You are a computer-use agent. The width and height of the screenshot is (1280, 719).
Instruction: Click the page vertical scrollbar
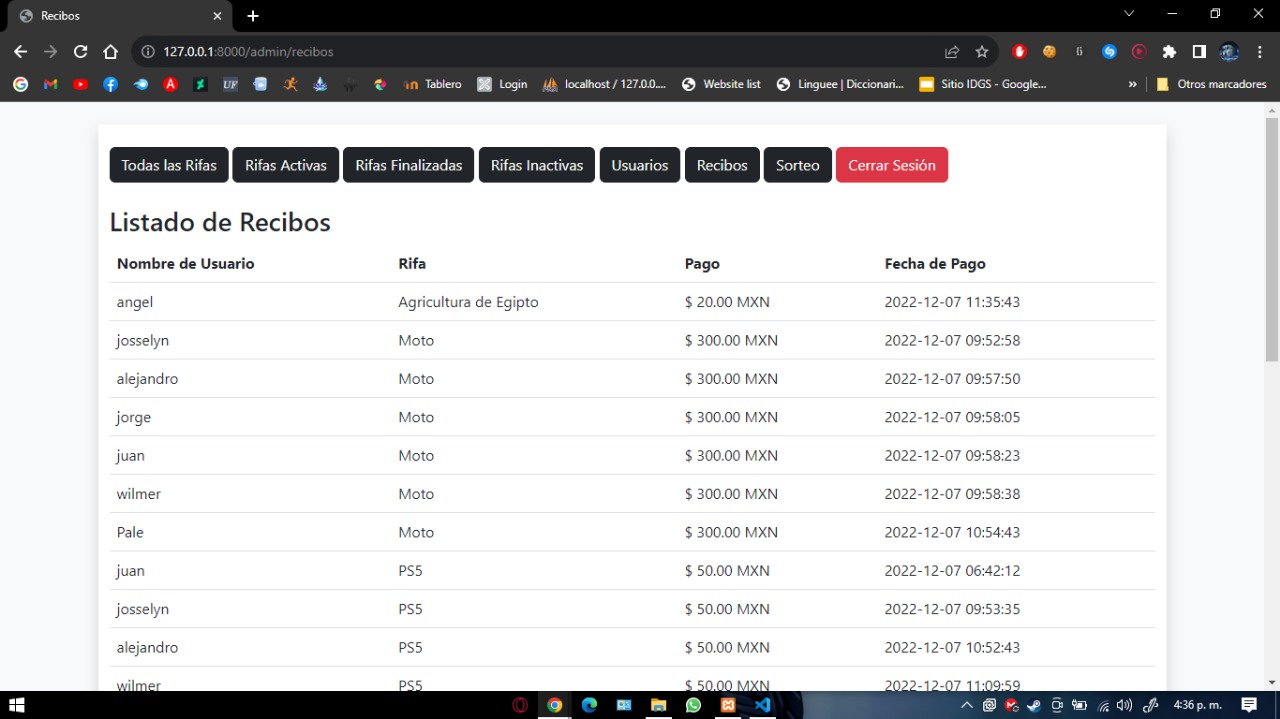pyautogui.click(x=1272, y=240)
